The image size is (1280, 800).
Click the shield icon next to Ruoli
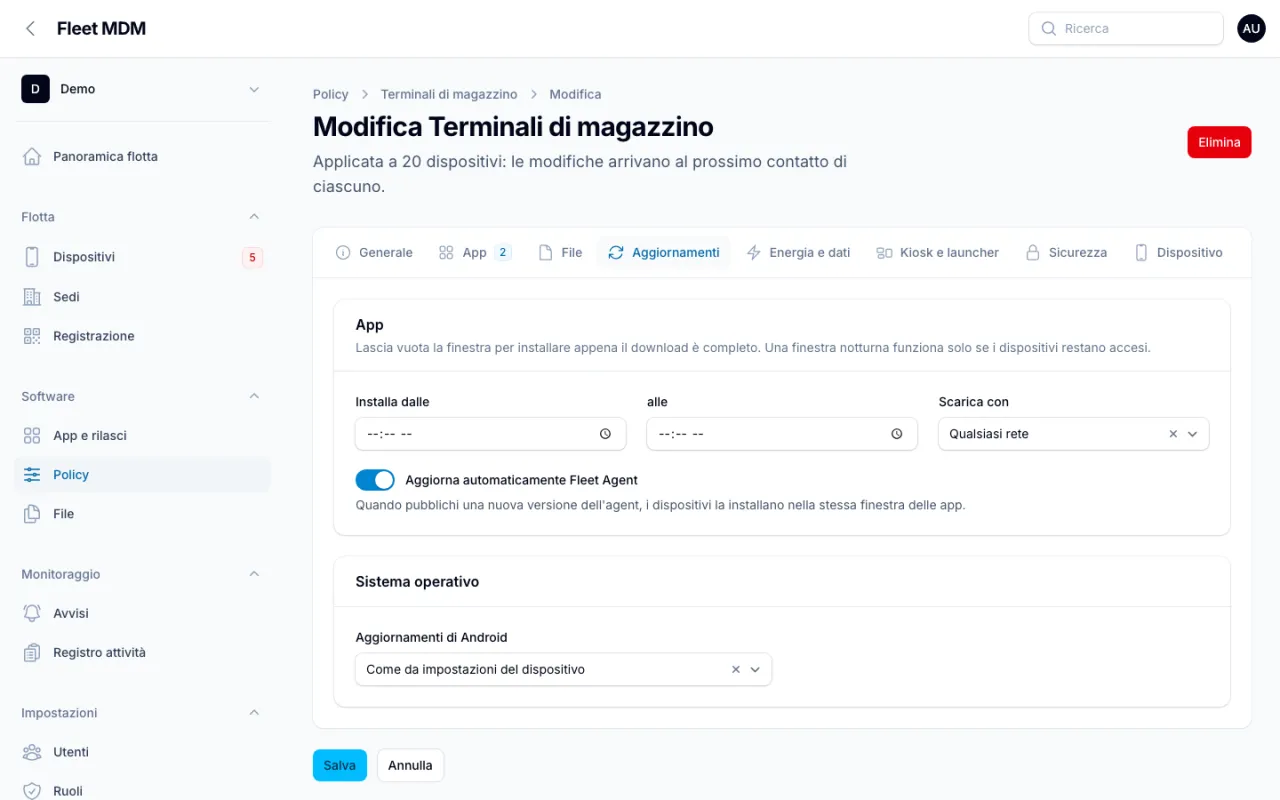click(x=32, y=791)
